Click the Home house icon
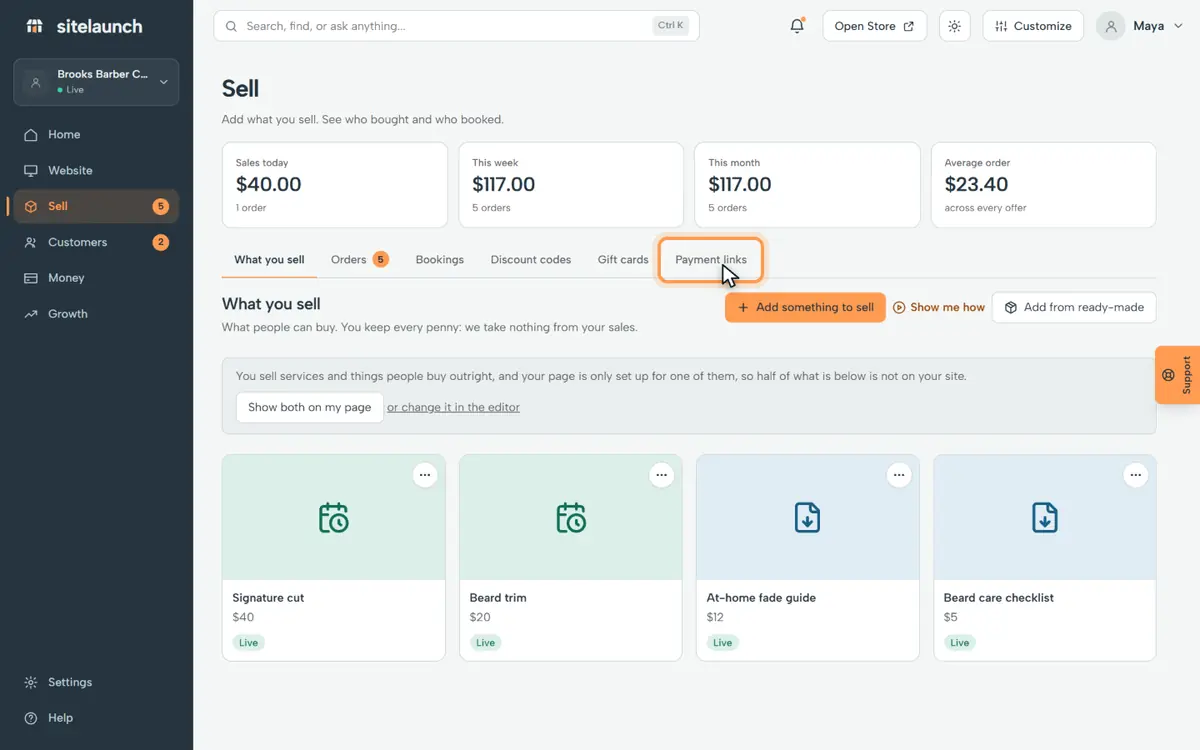 pos(31,134)
